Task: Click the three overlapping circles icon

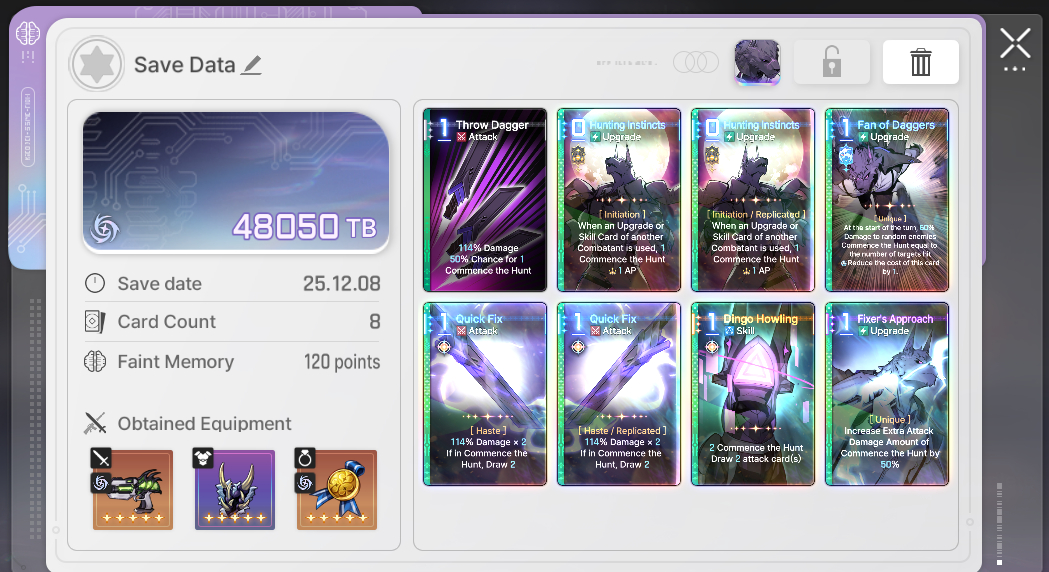Action: coord(696,62)
